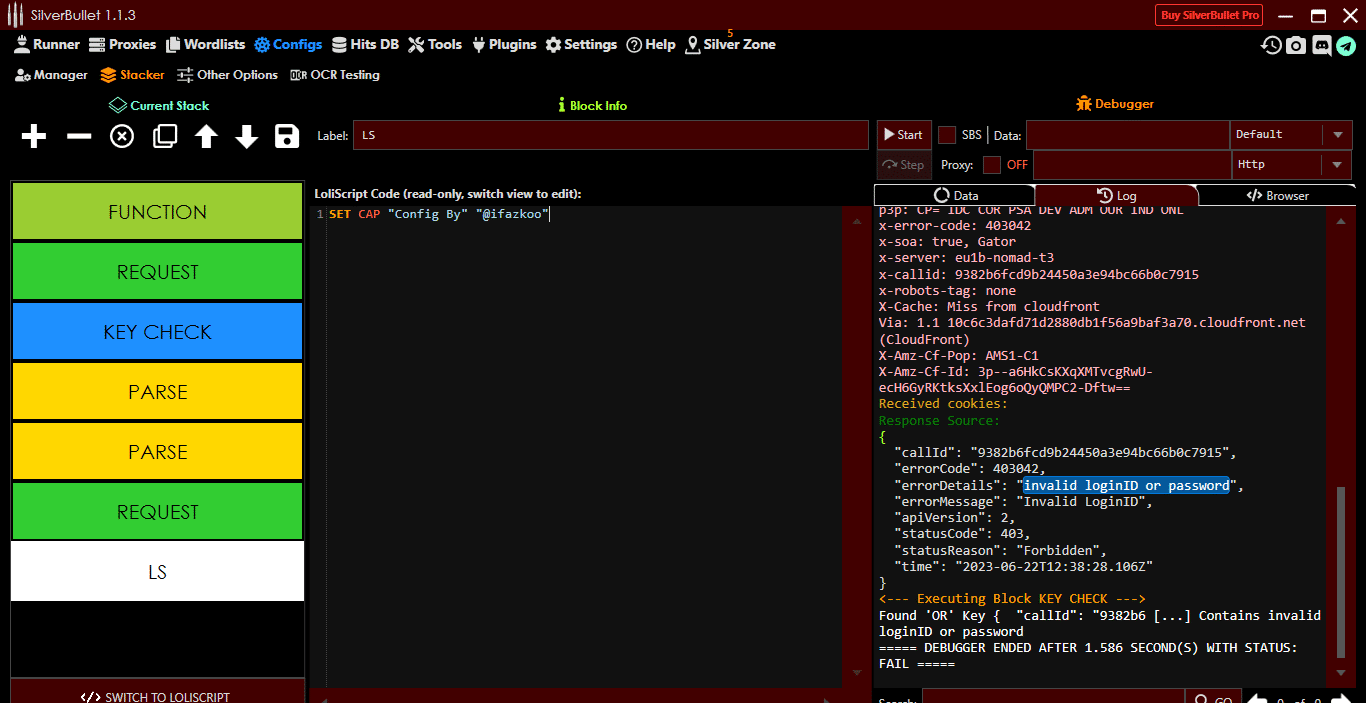Select the KEY CHECK block in the stack

coord(157,331)
